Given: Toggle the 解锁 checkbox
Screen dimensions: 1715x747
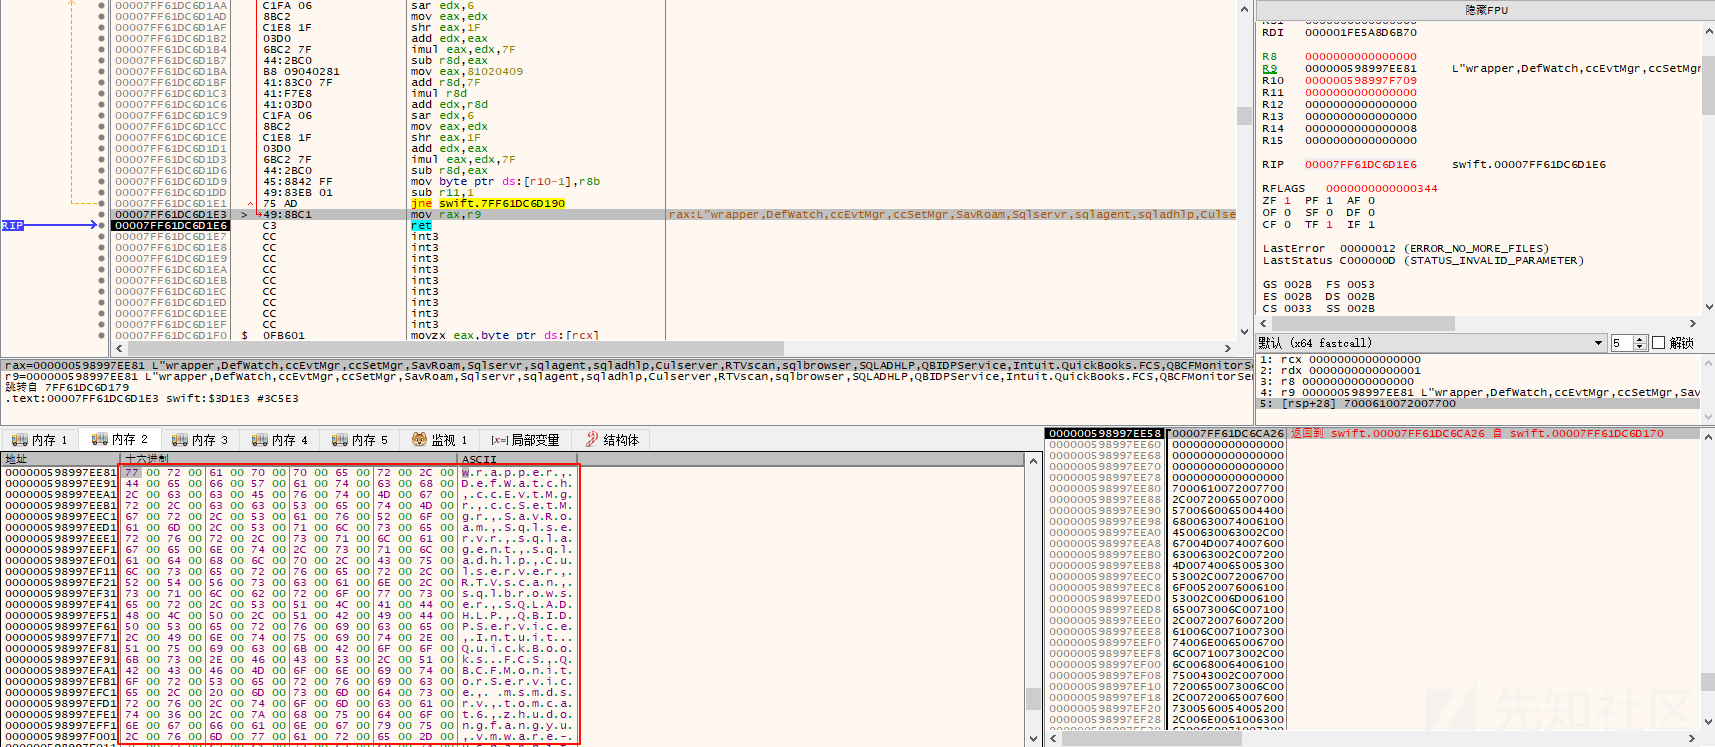Looking at the screenshot, I should pos(1658,343).
